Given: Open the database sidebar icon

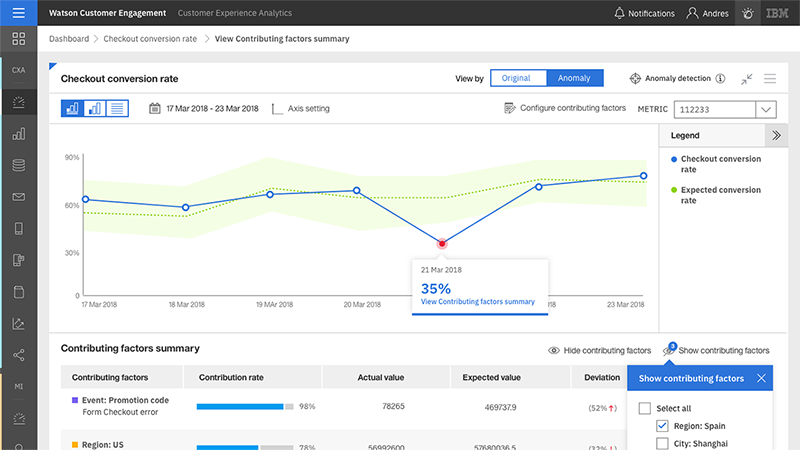Looking at the screenshot, I should pos(18,165).
